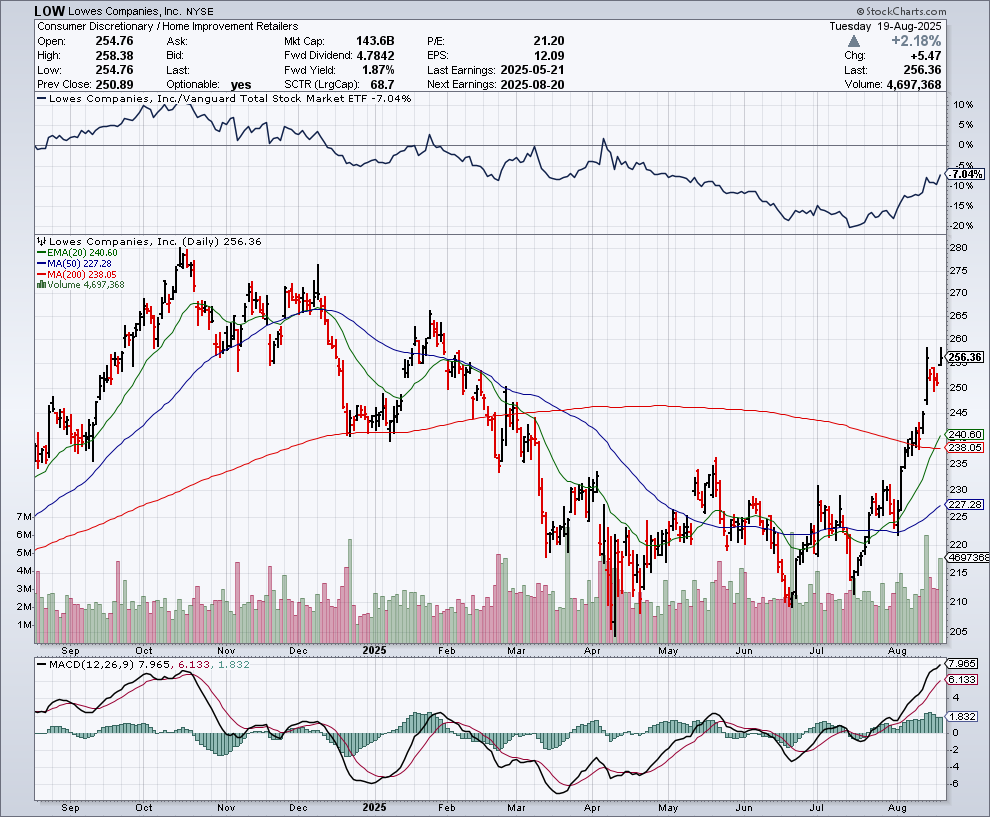
Task: Click the Last Earnings date 2025-05-21
Action: coord(532,70)
